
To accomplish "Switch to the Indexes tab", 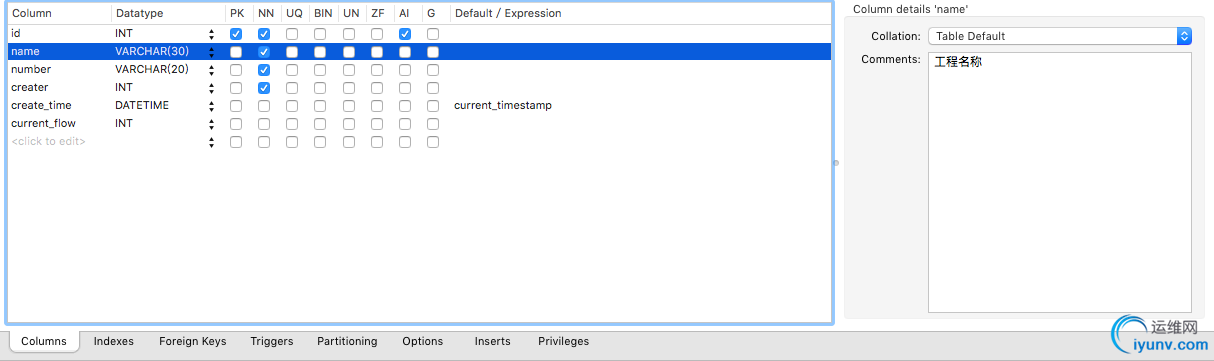I will (x=114, y=341).
